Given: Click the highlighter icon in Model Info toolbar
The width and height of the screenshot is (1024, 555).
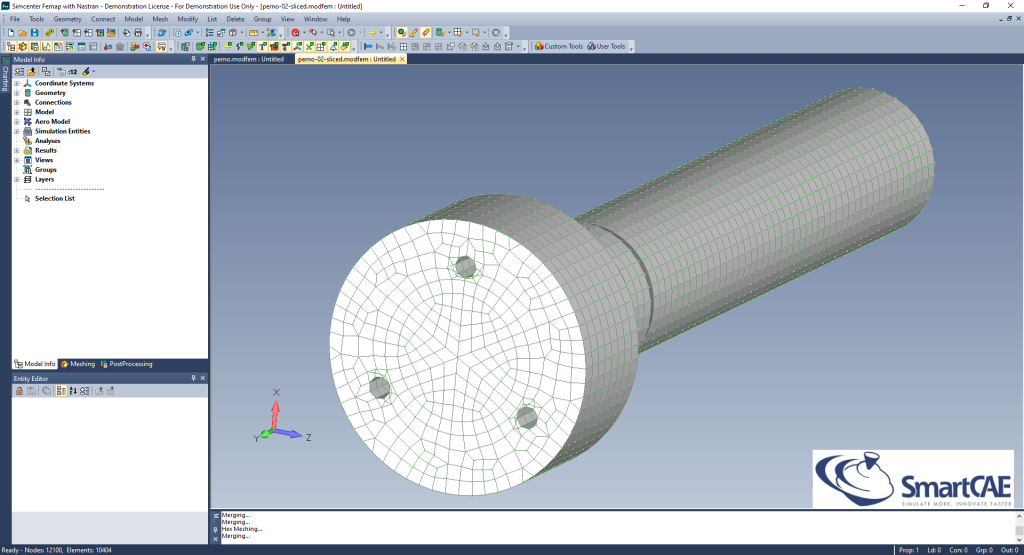Looking at the screenshot, I should click(86, 72).
